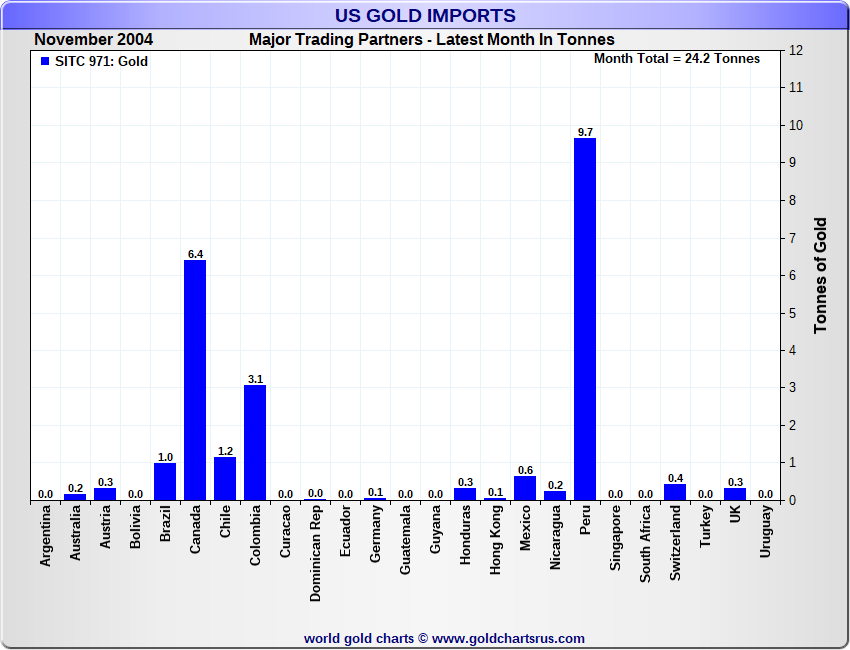
Task: Click the South Africa axis label
Action: pos(645,544)
